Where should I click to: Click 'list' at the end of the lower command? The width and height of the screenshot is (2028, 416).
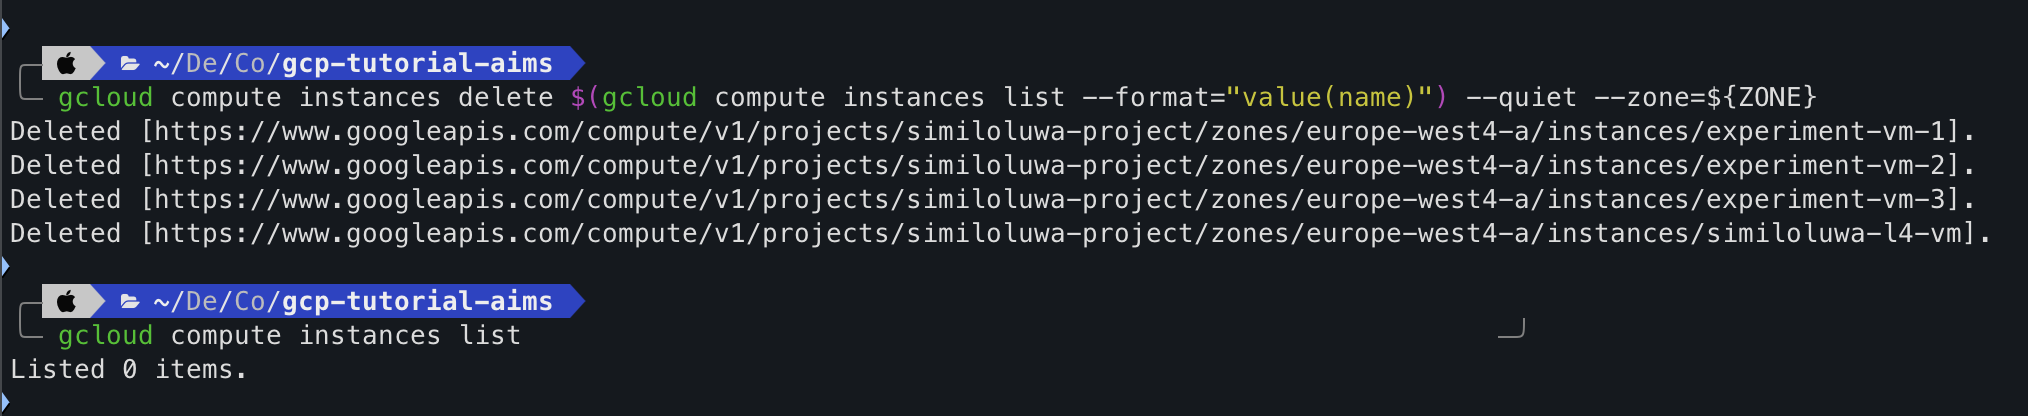coord(490,336)
